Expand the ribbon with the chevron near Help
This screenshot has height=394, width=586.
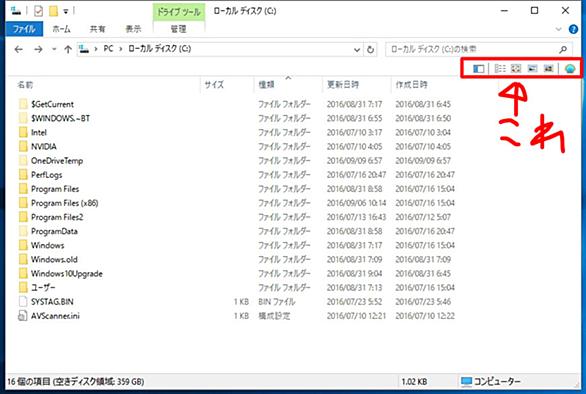pyautogui.click(x=559, y=29)
